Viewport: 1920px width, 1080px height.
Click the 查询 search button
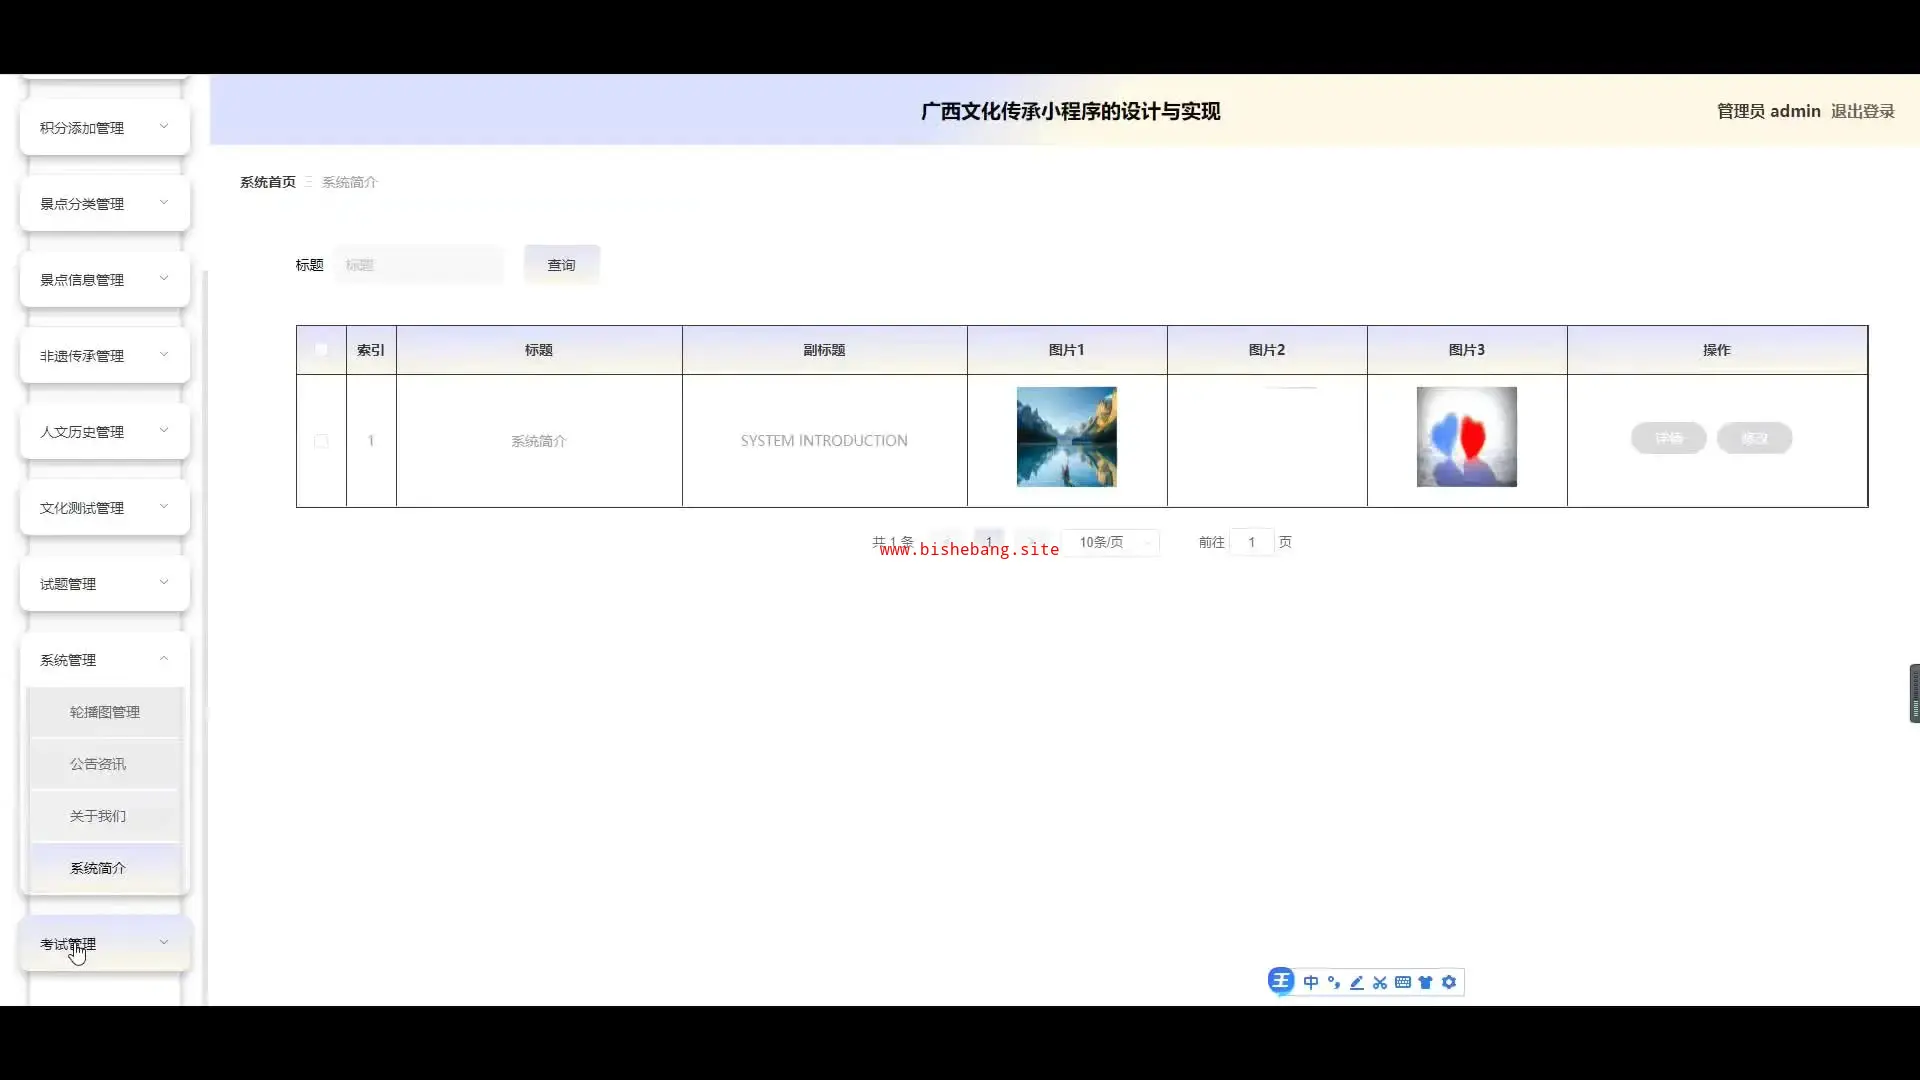click(x=561, y=265)
